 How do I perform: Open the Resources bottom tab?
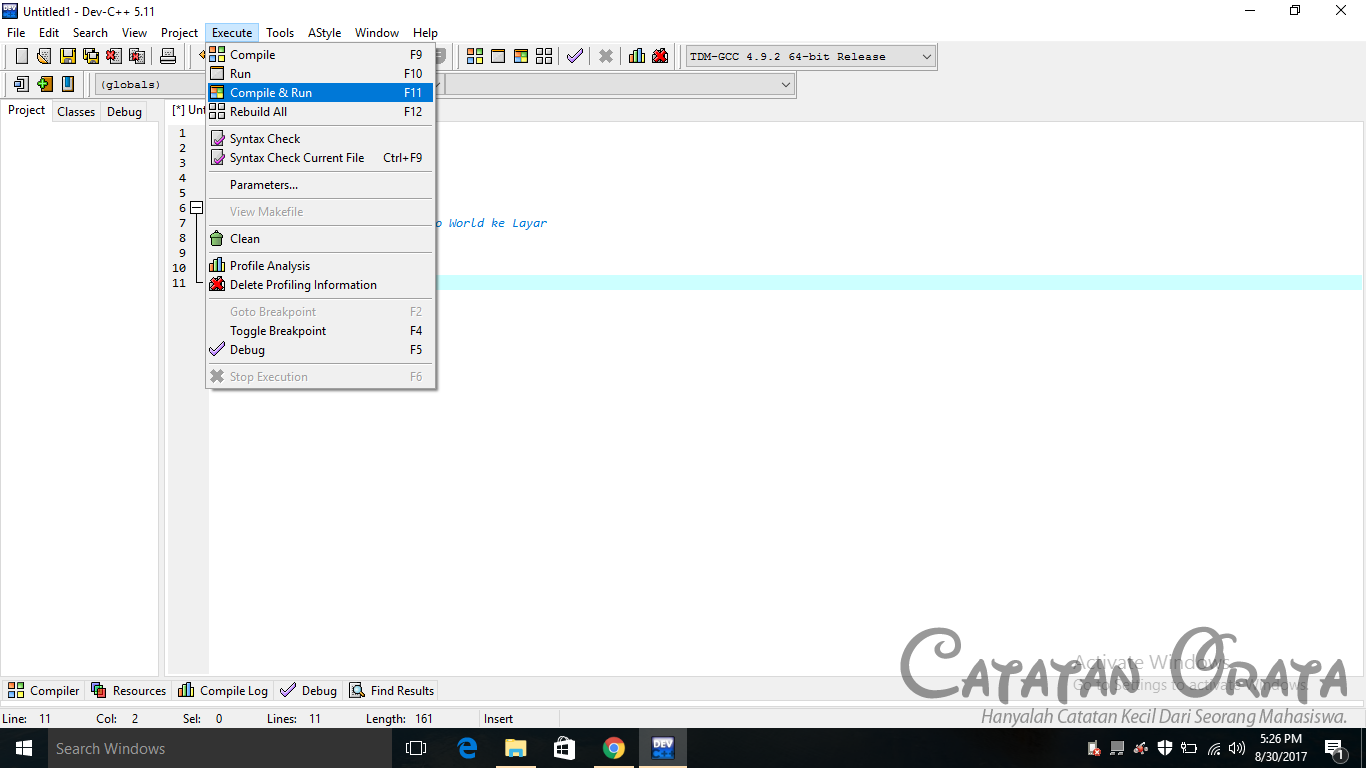129,691
